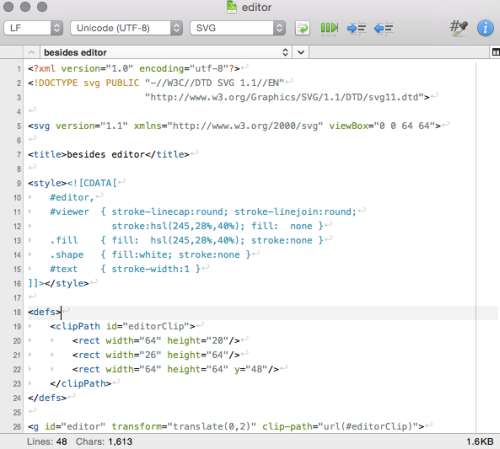Click the svg11.dtd URL on line 3

[x=287, y=97]
